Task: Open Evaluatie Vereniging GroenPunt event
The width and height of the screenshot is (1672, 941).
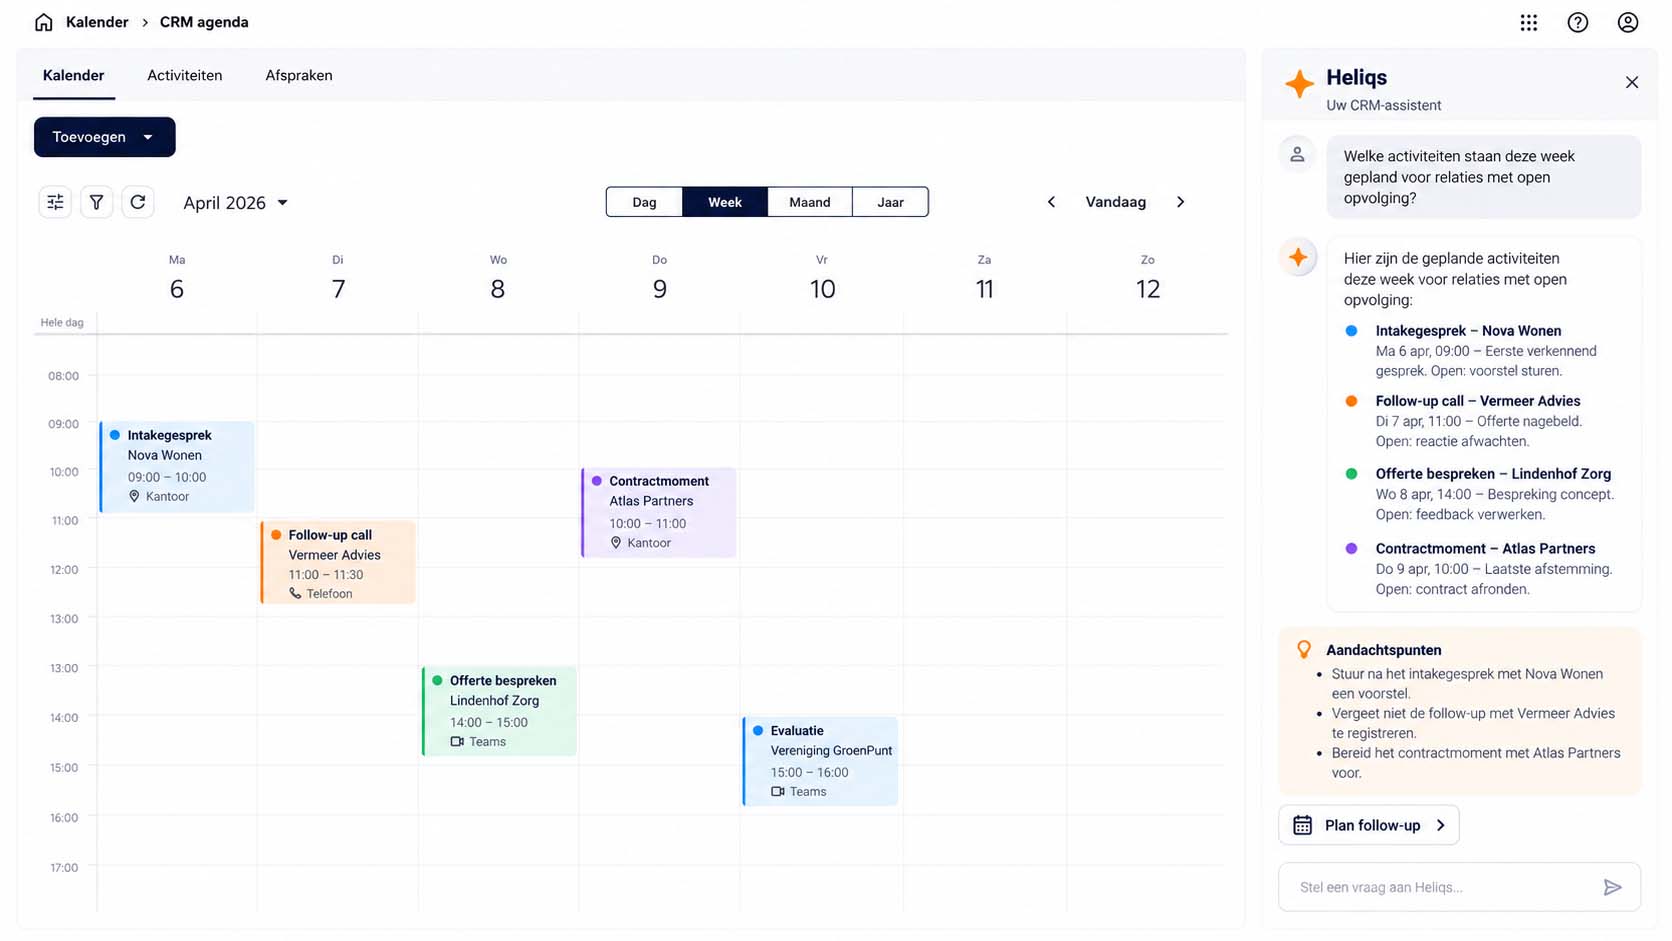Action: click(x=820, y=761)
